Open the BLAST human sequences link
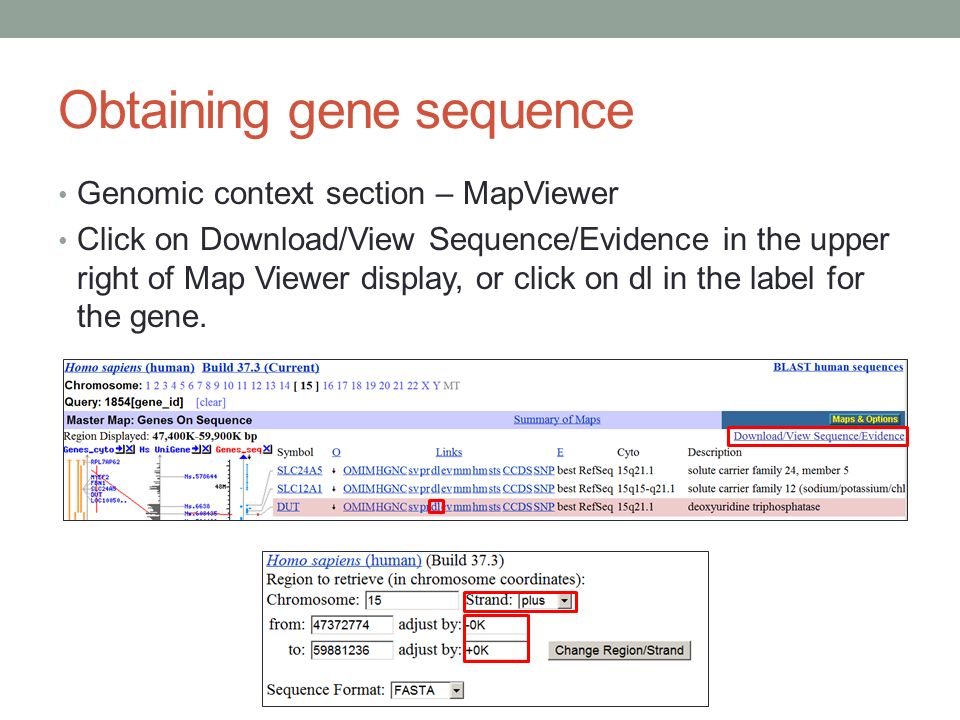 [x=838, y=367]
